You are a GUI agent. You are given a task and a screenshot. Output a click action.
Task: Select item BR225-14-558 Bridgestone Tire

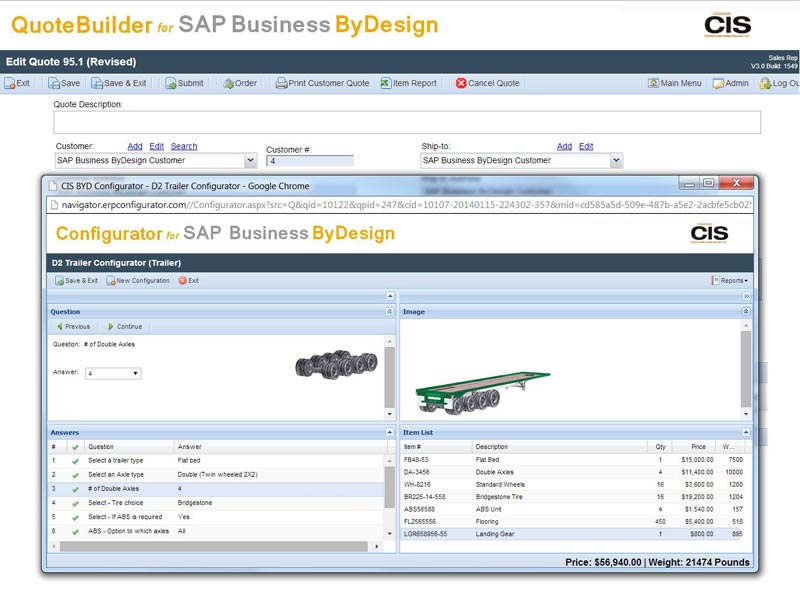(x=573, y=497)
